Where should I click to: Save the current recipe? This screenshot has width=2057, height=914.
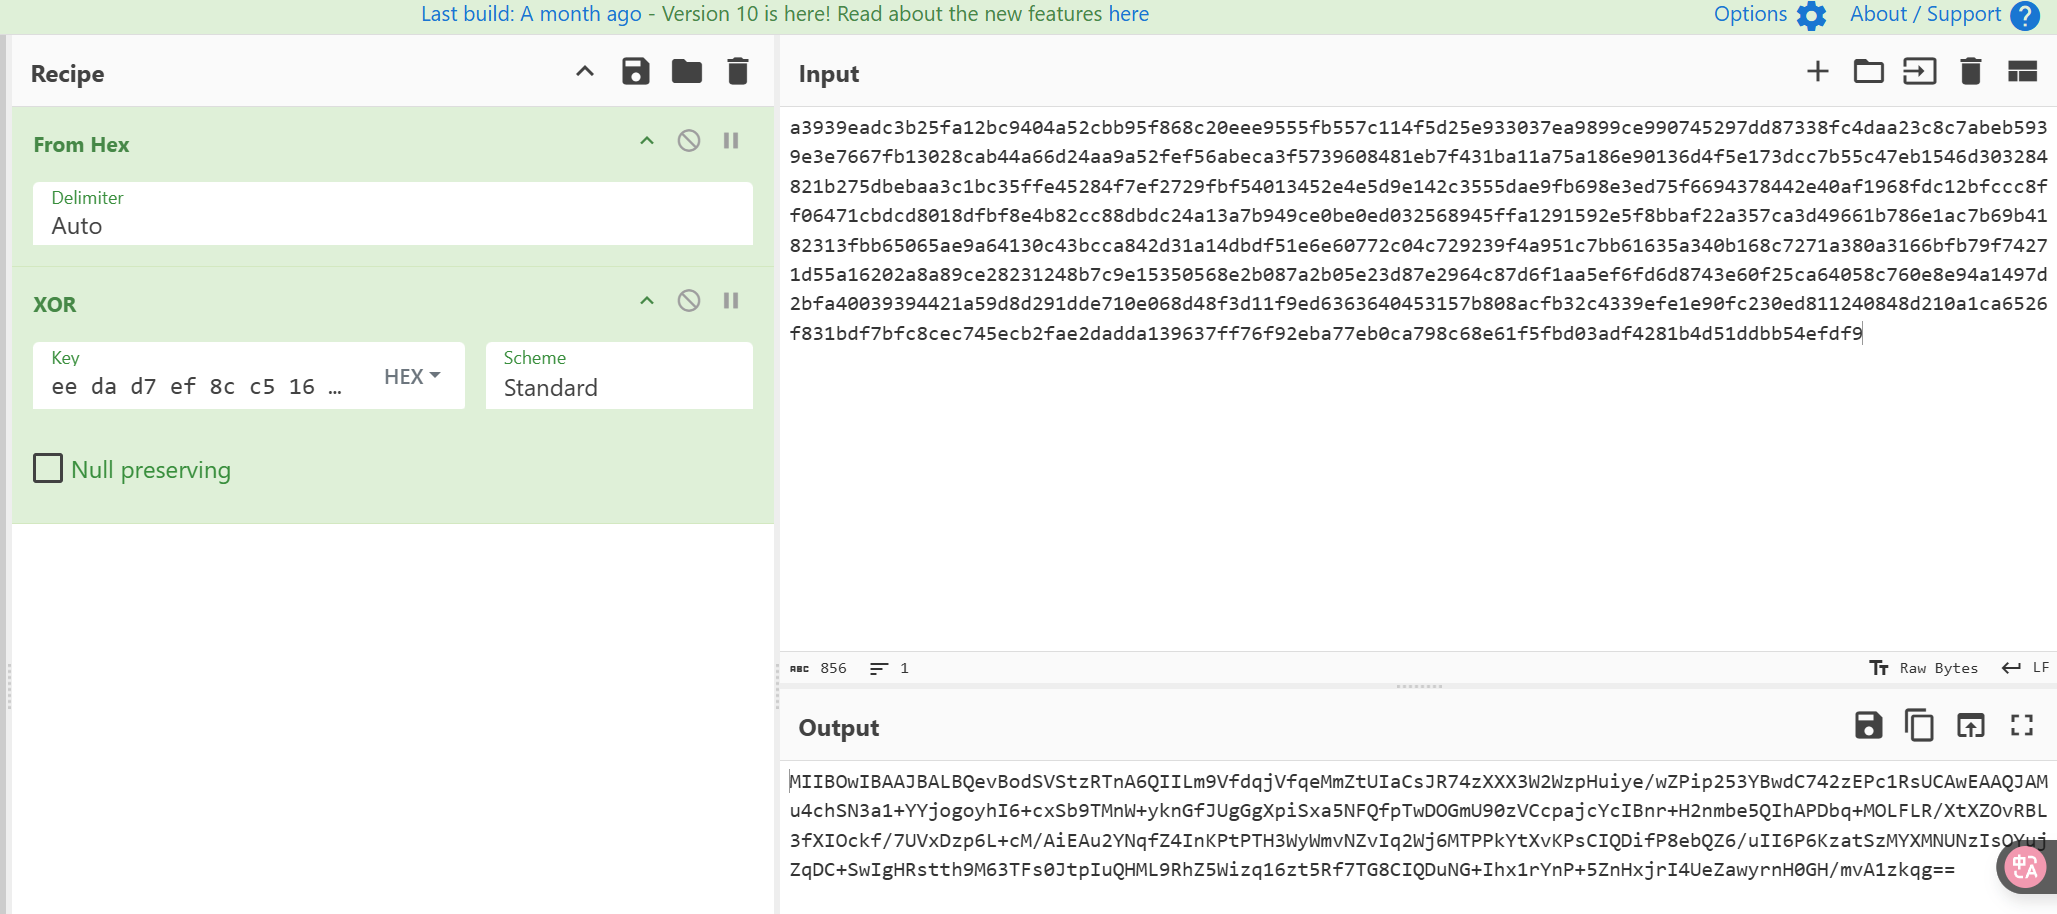(x=635, y=72)
